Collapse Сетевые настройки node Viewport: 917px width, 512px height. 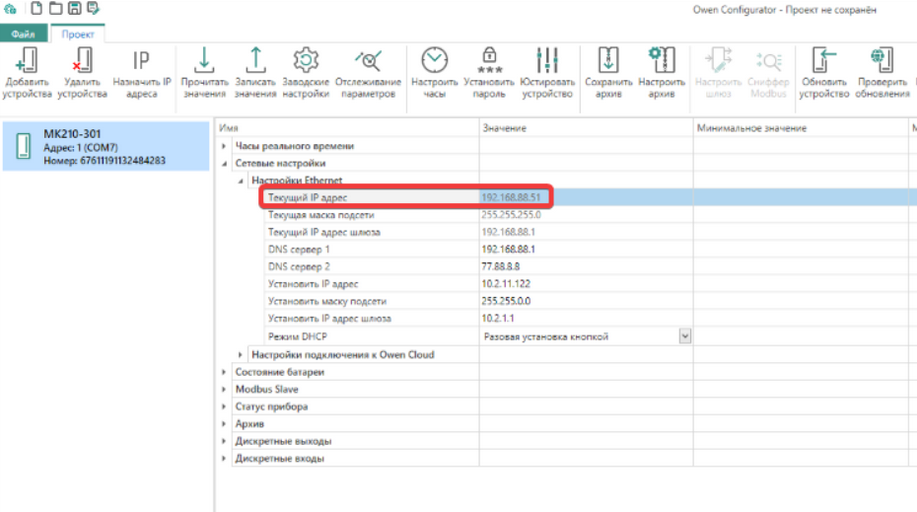[224, 163]
